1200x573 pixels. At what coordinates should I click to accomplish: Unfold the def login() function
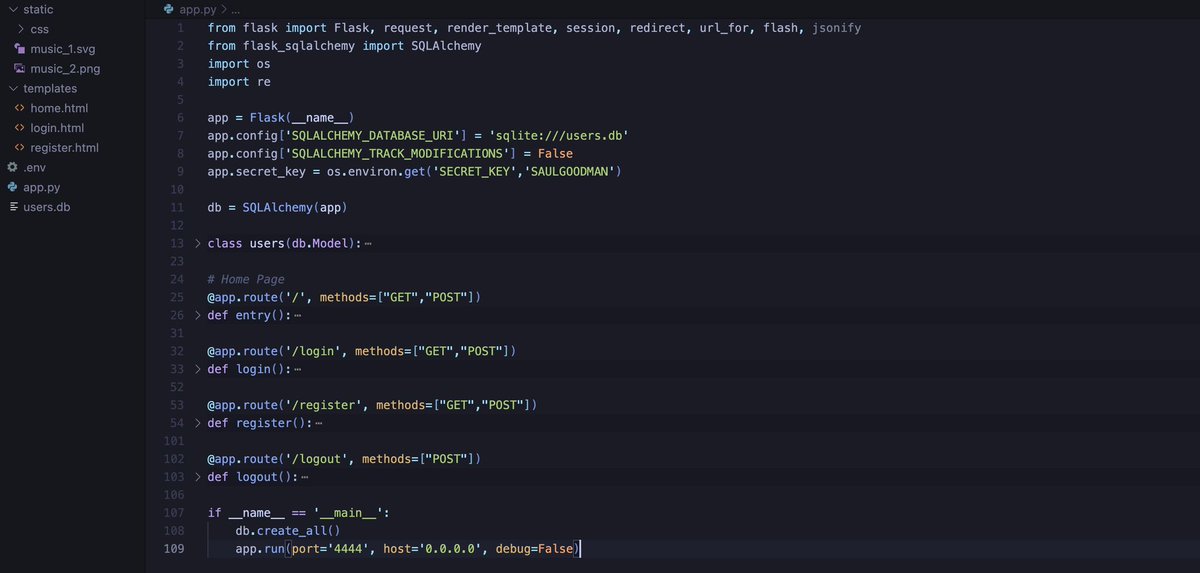point(197,369)
